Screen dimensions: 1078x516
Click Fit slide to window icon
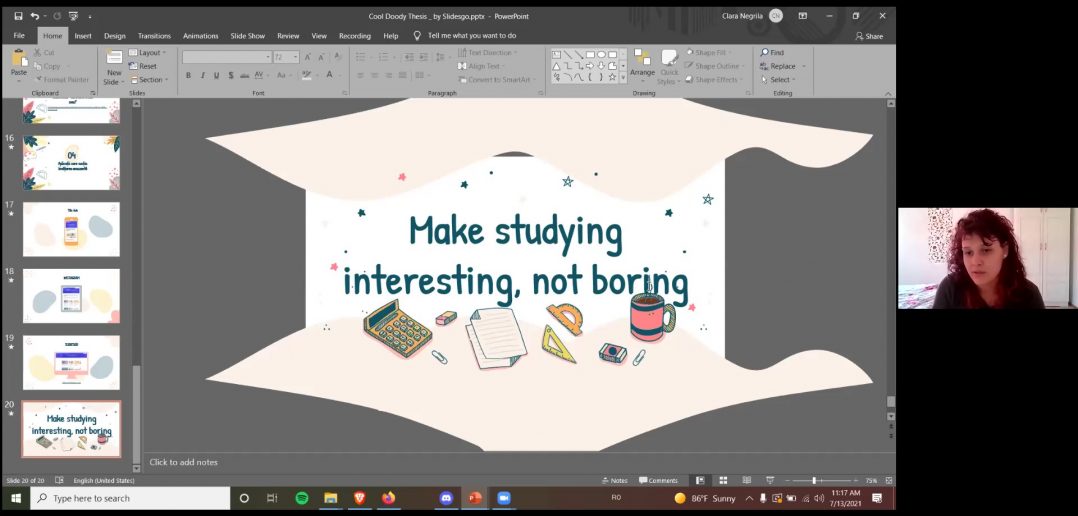pyautogui.click(x=889, y=480)
